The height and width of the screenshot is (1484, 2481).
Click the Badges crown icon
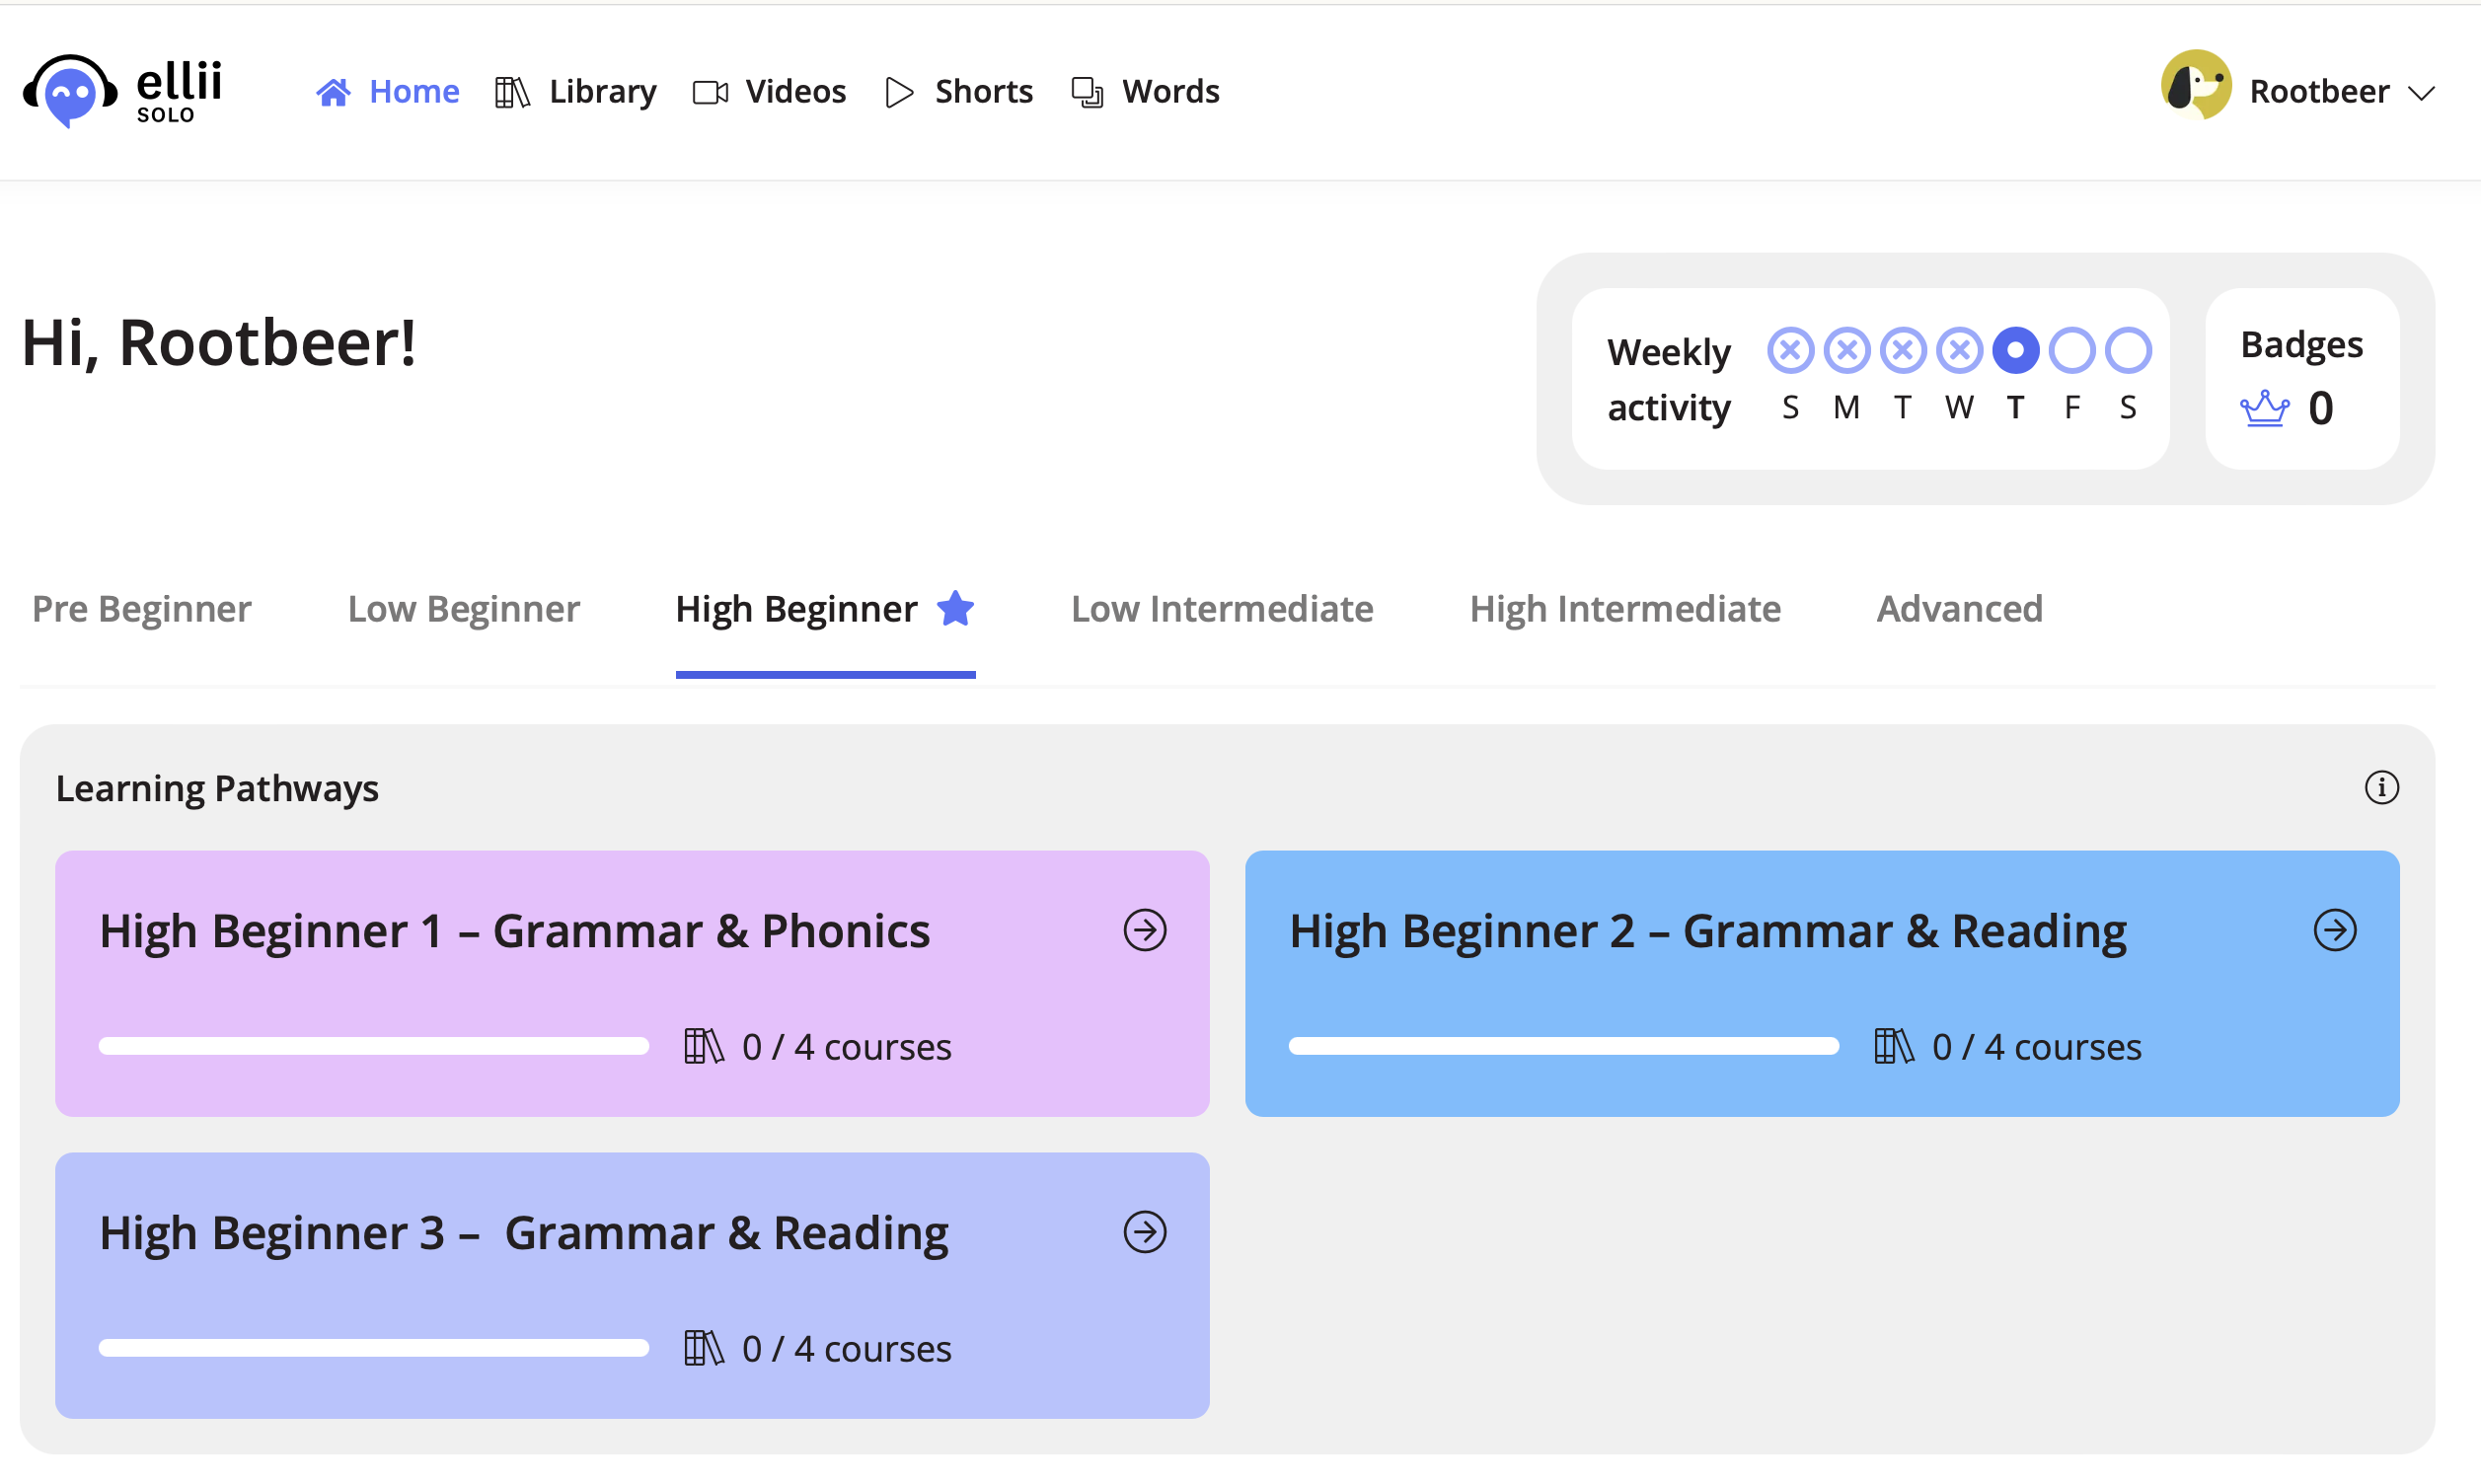pos(2264,408)
